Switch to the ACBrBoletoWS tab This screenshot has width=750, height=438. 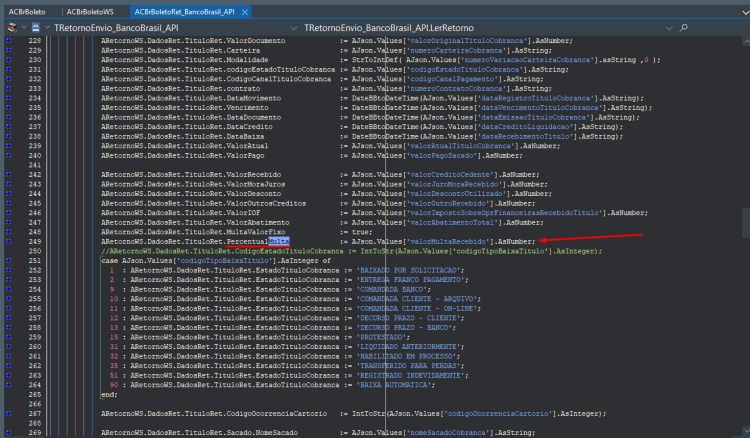90,12
